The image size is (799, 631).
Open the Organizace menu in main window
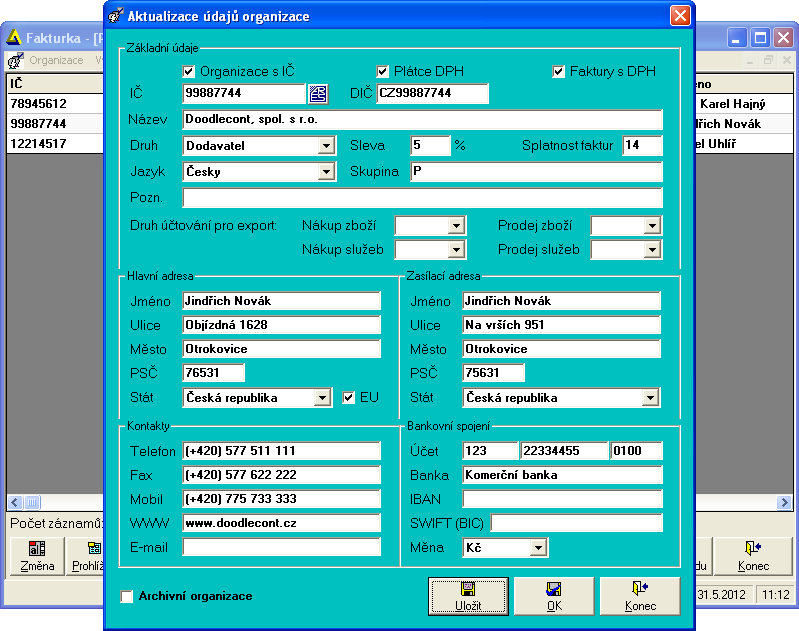tap(56, 60)
